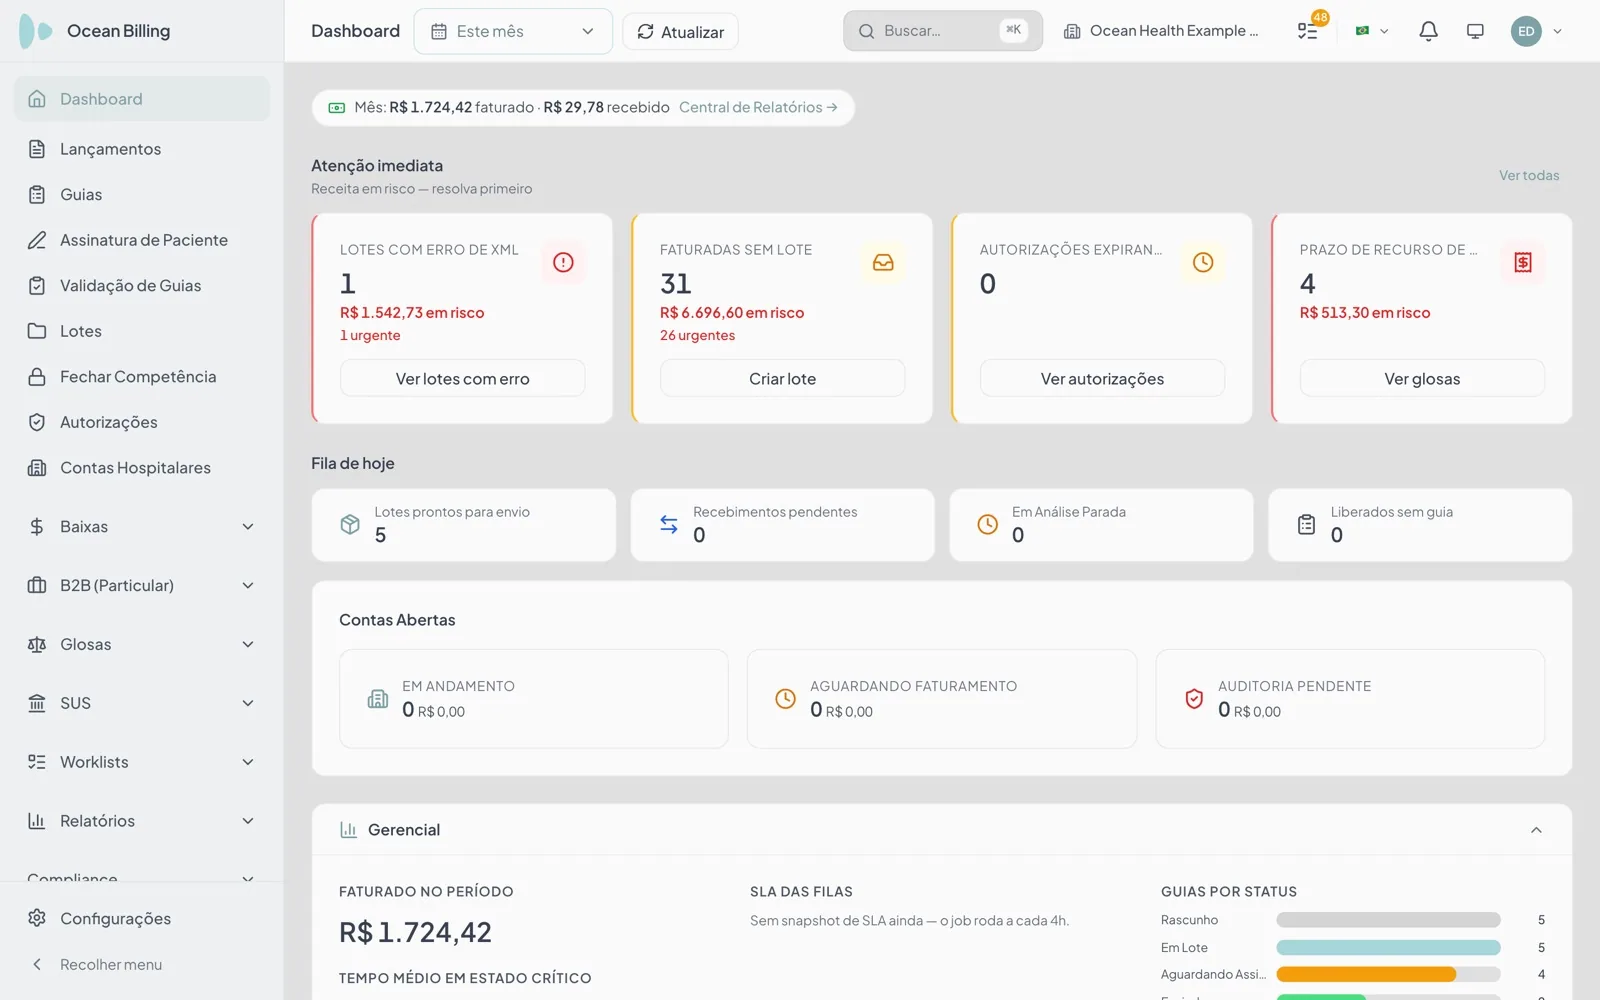This screenshot has width=1600, height=1000.
Task: Click the clock icon next to Aguardando faturamento
Action: (786, 699)
